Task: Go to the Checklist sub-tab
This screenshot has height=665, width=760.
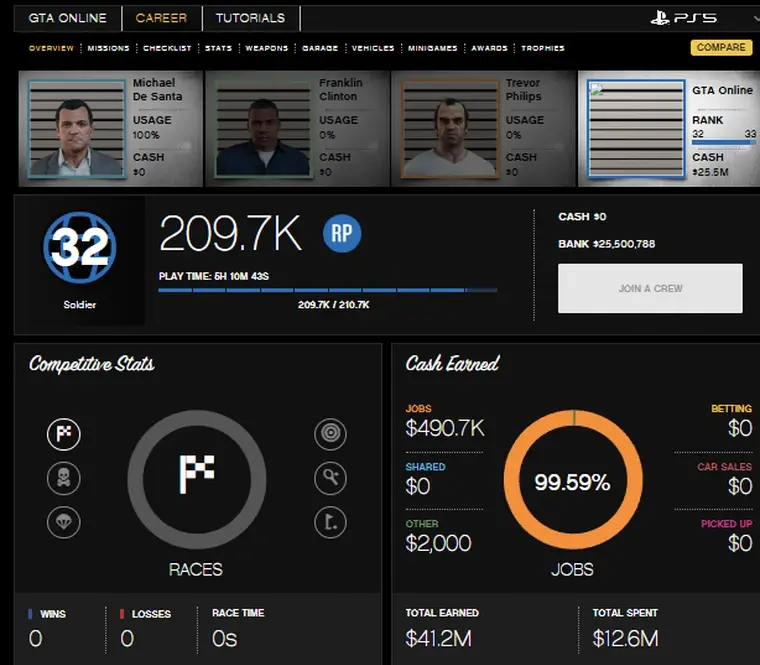Action: click(x=167, y=48)
